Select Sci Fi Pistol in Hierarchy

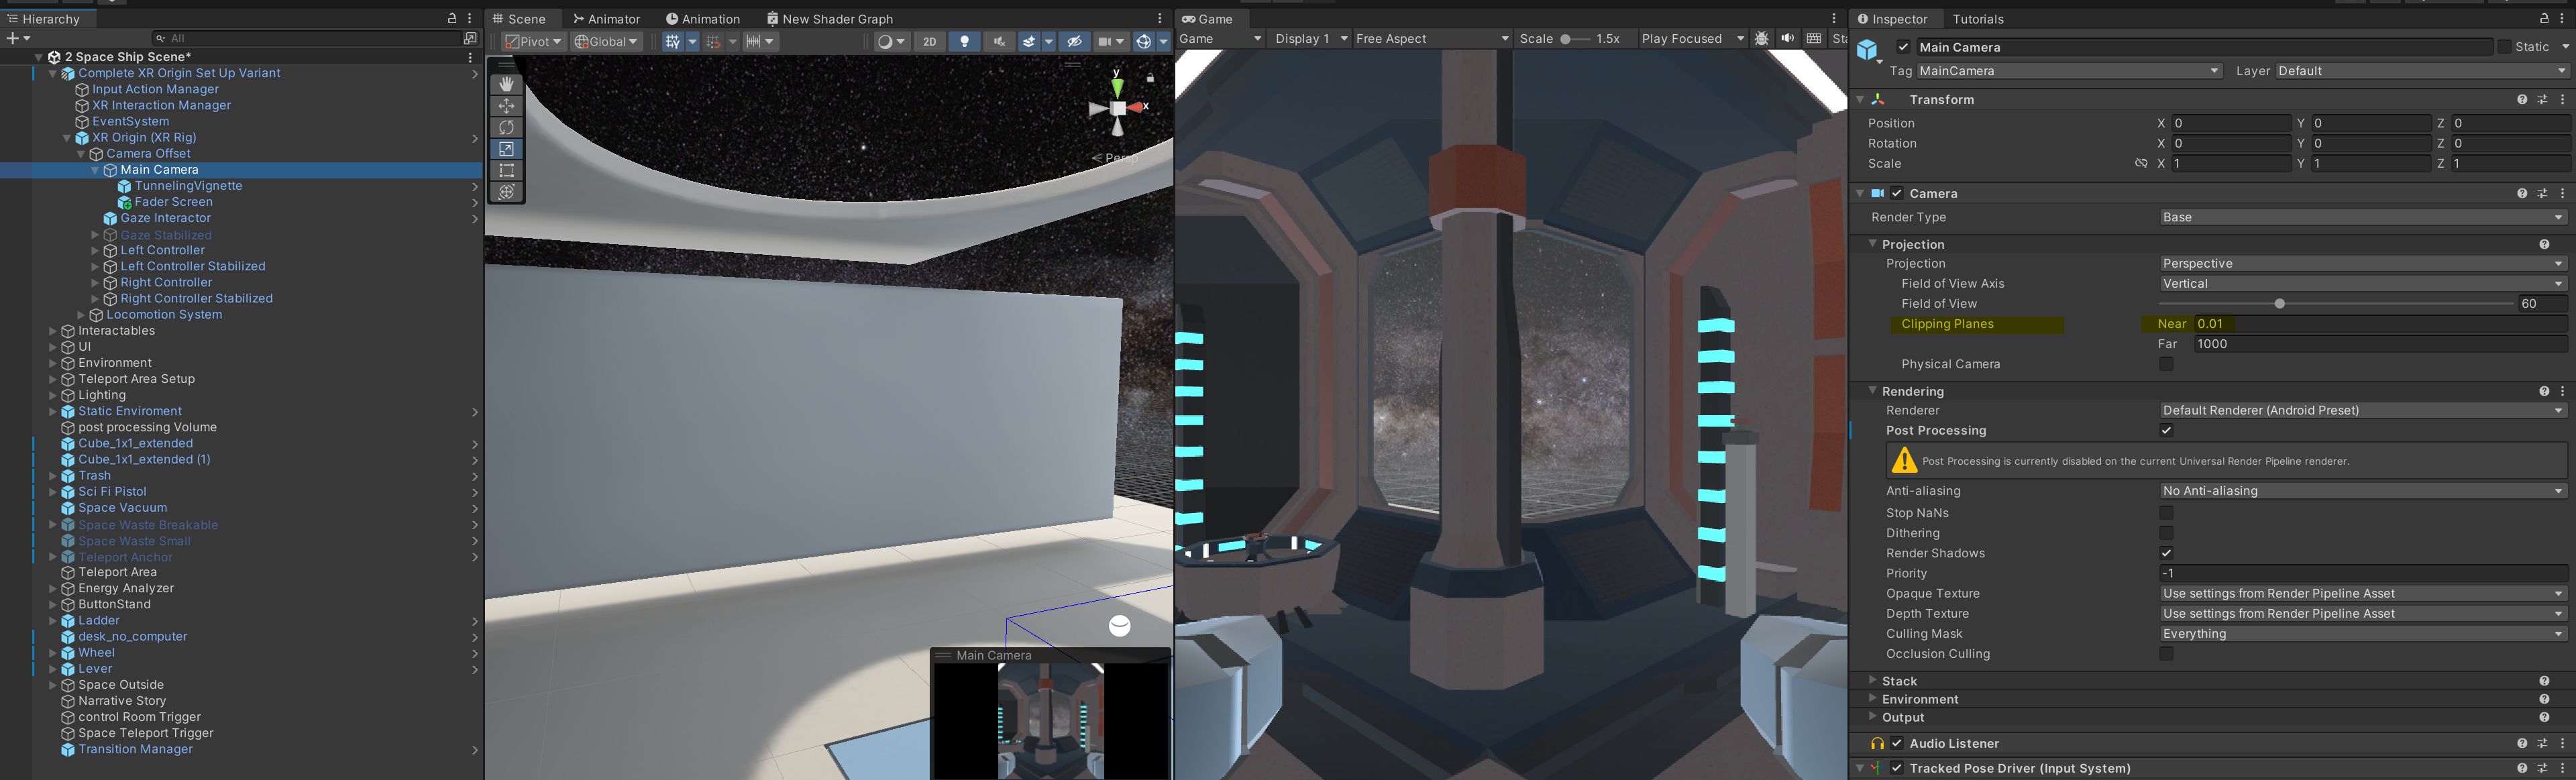click(112, 492)
